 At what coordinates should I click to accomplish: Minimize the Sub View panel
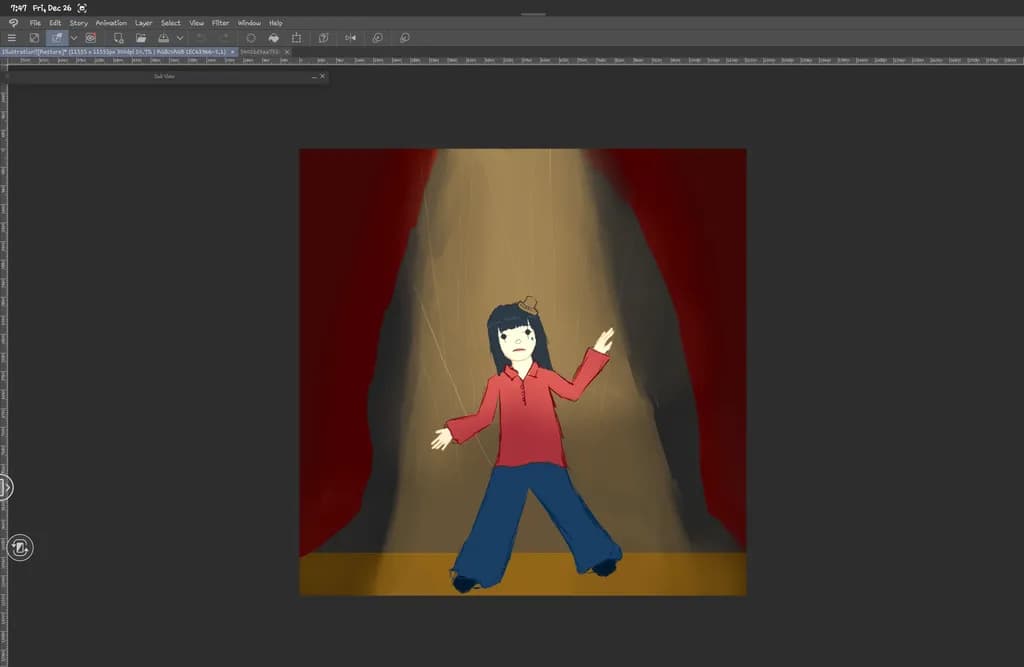pos(314,76)
